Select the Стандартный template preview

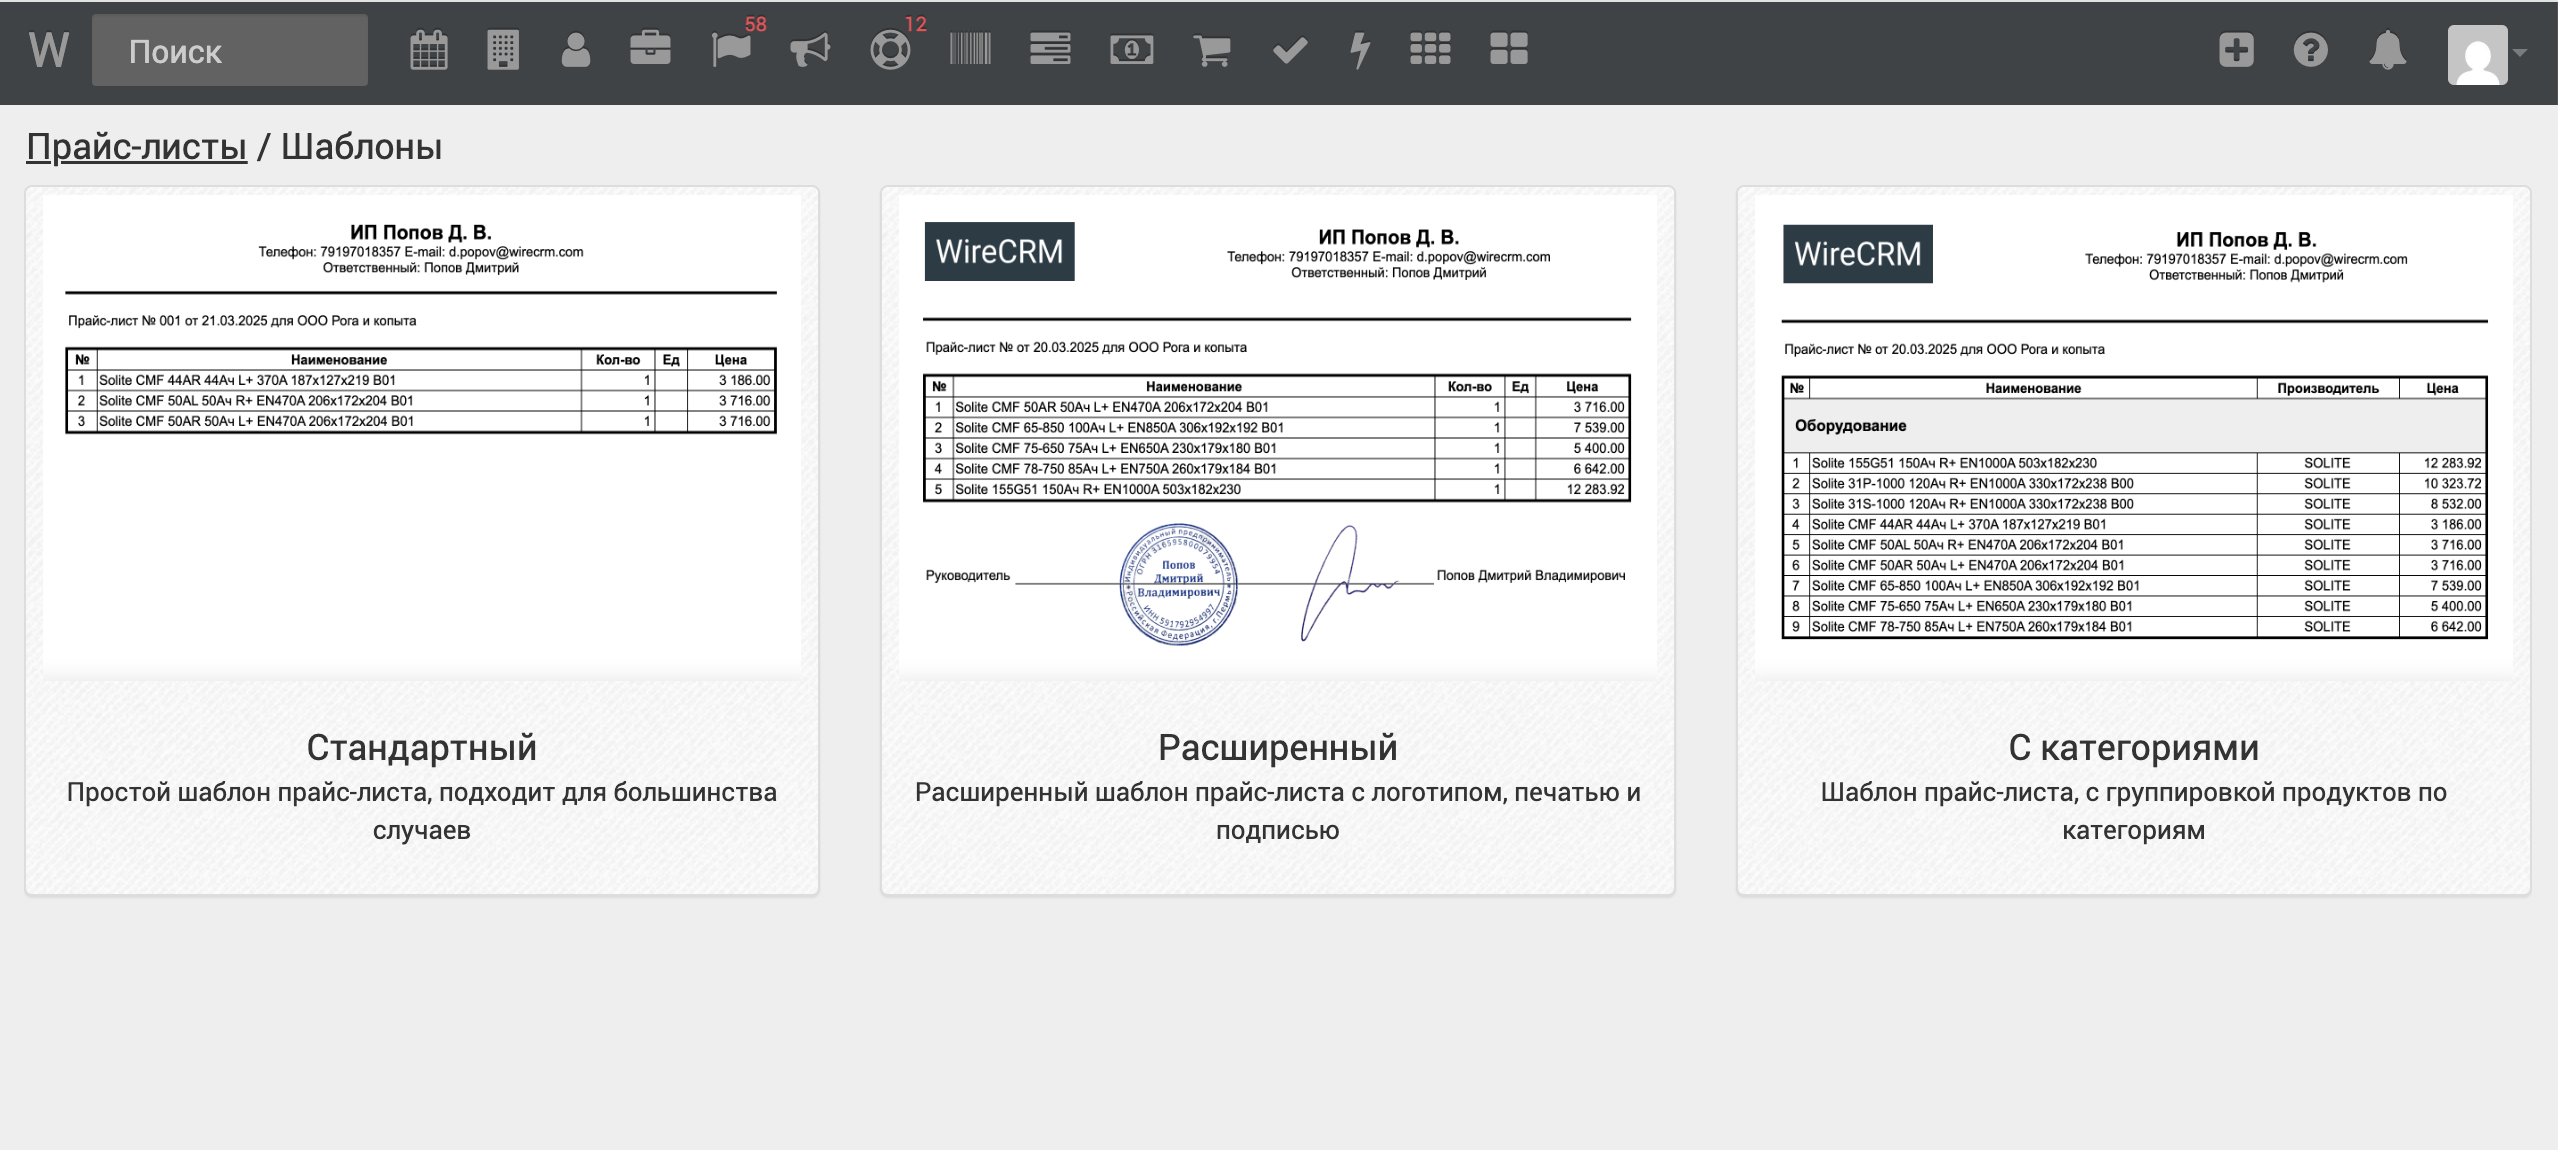click(x=421, y=433)
